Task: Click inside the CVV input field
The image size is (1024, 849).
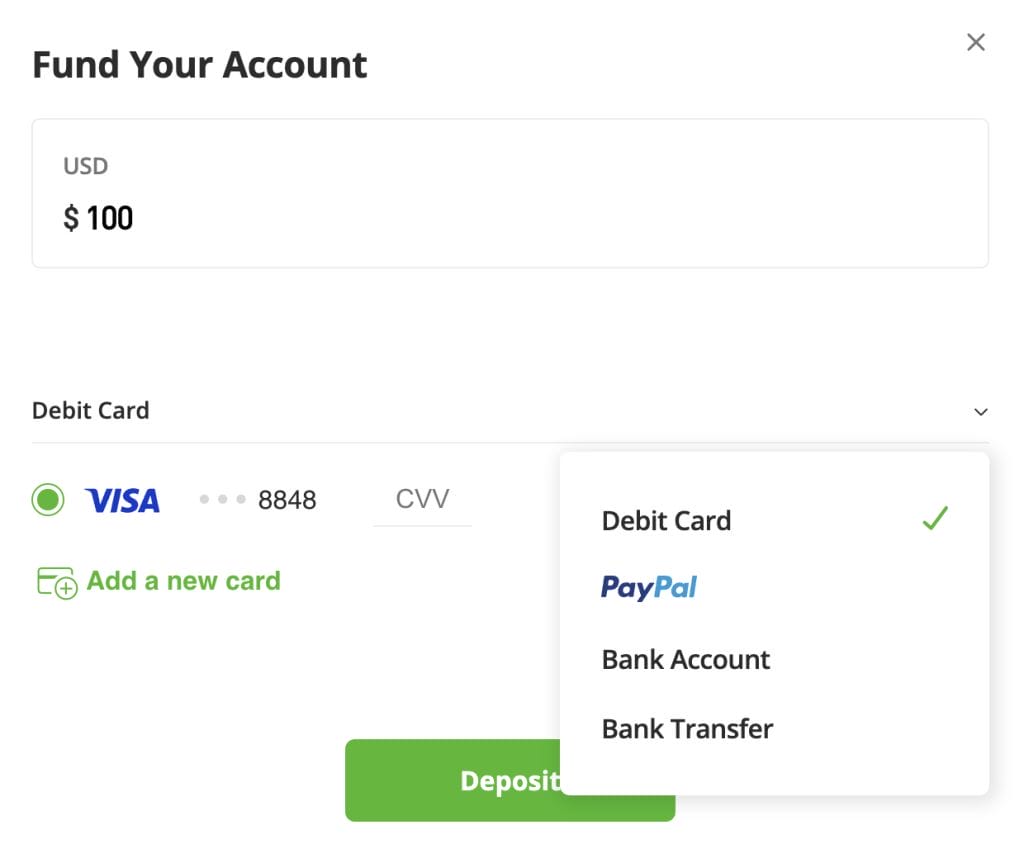Action: click(422, 497)
